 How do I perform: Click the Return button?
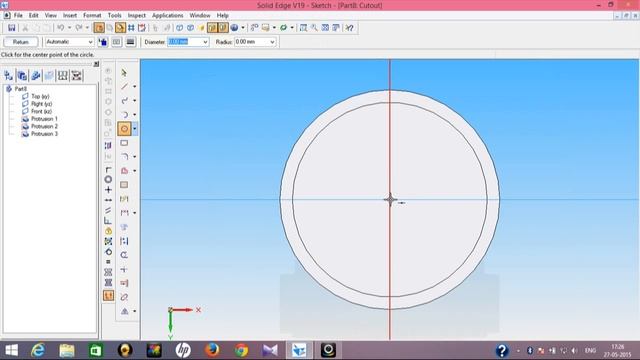(x=21, y=42)
